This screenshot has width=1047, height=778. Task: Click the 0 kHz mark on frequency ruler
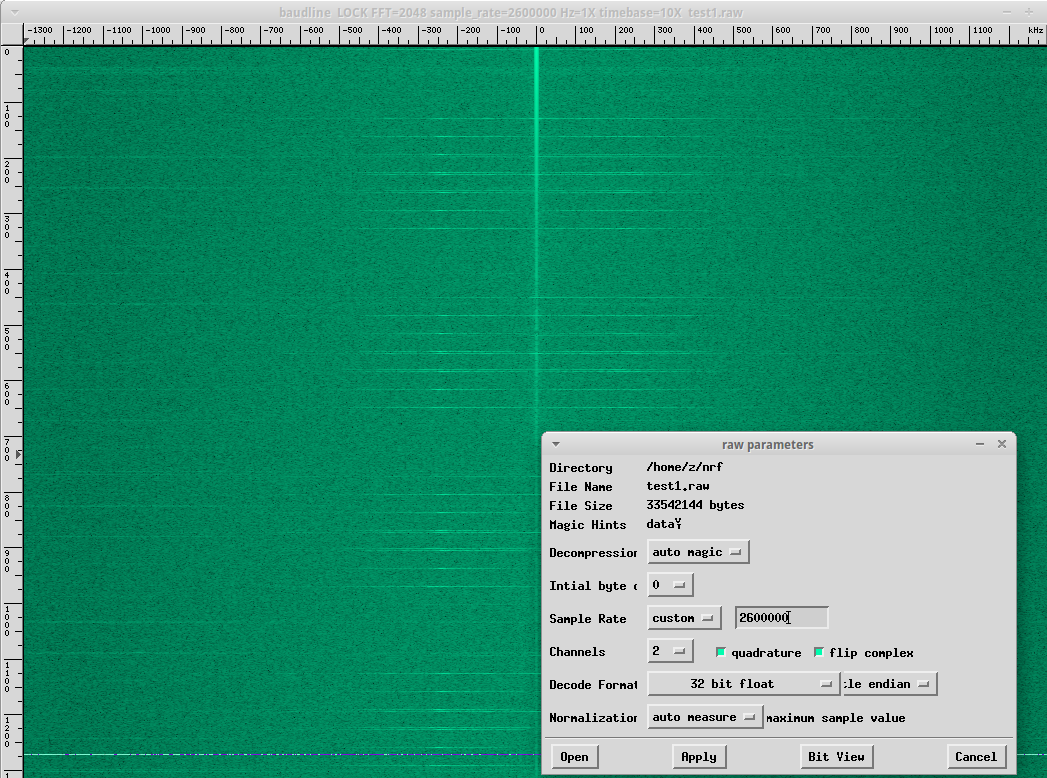[x=541, y=31]
